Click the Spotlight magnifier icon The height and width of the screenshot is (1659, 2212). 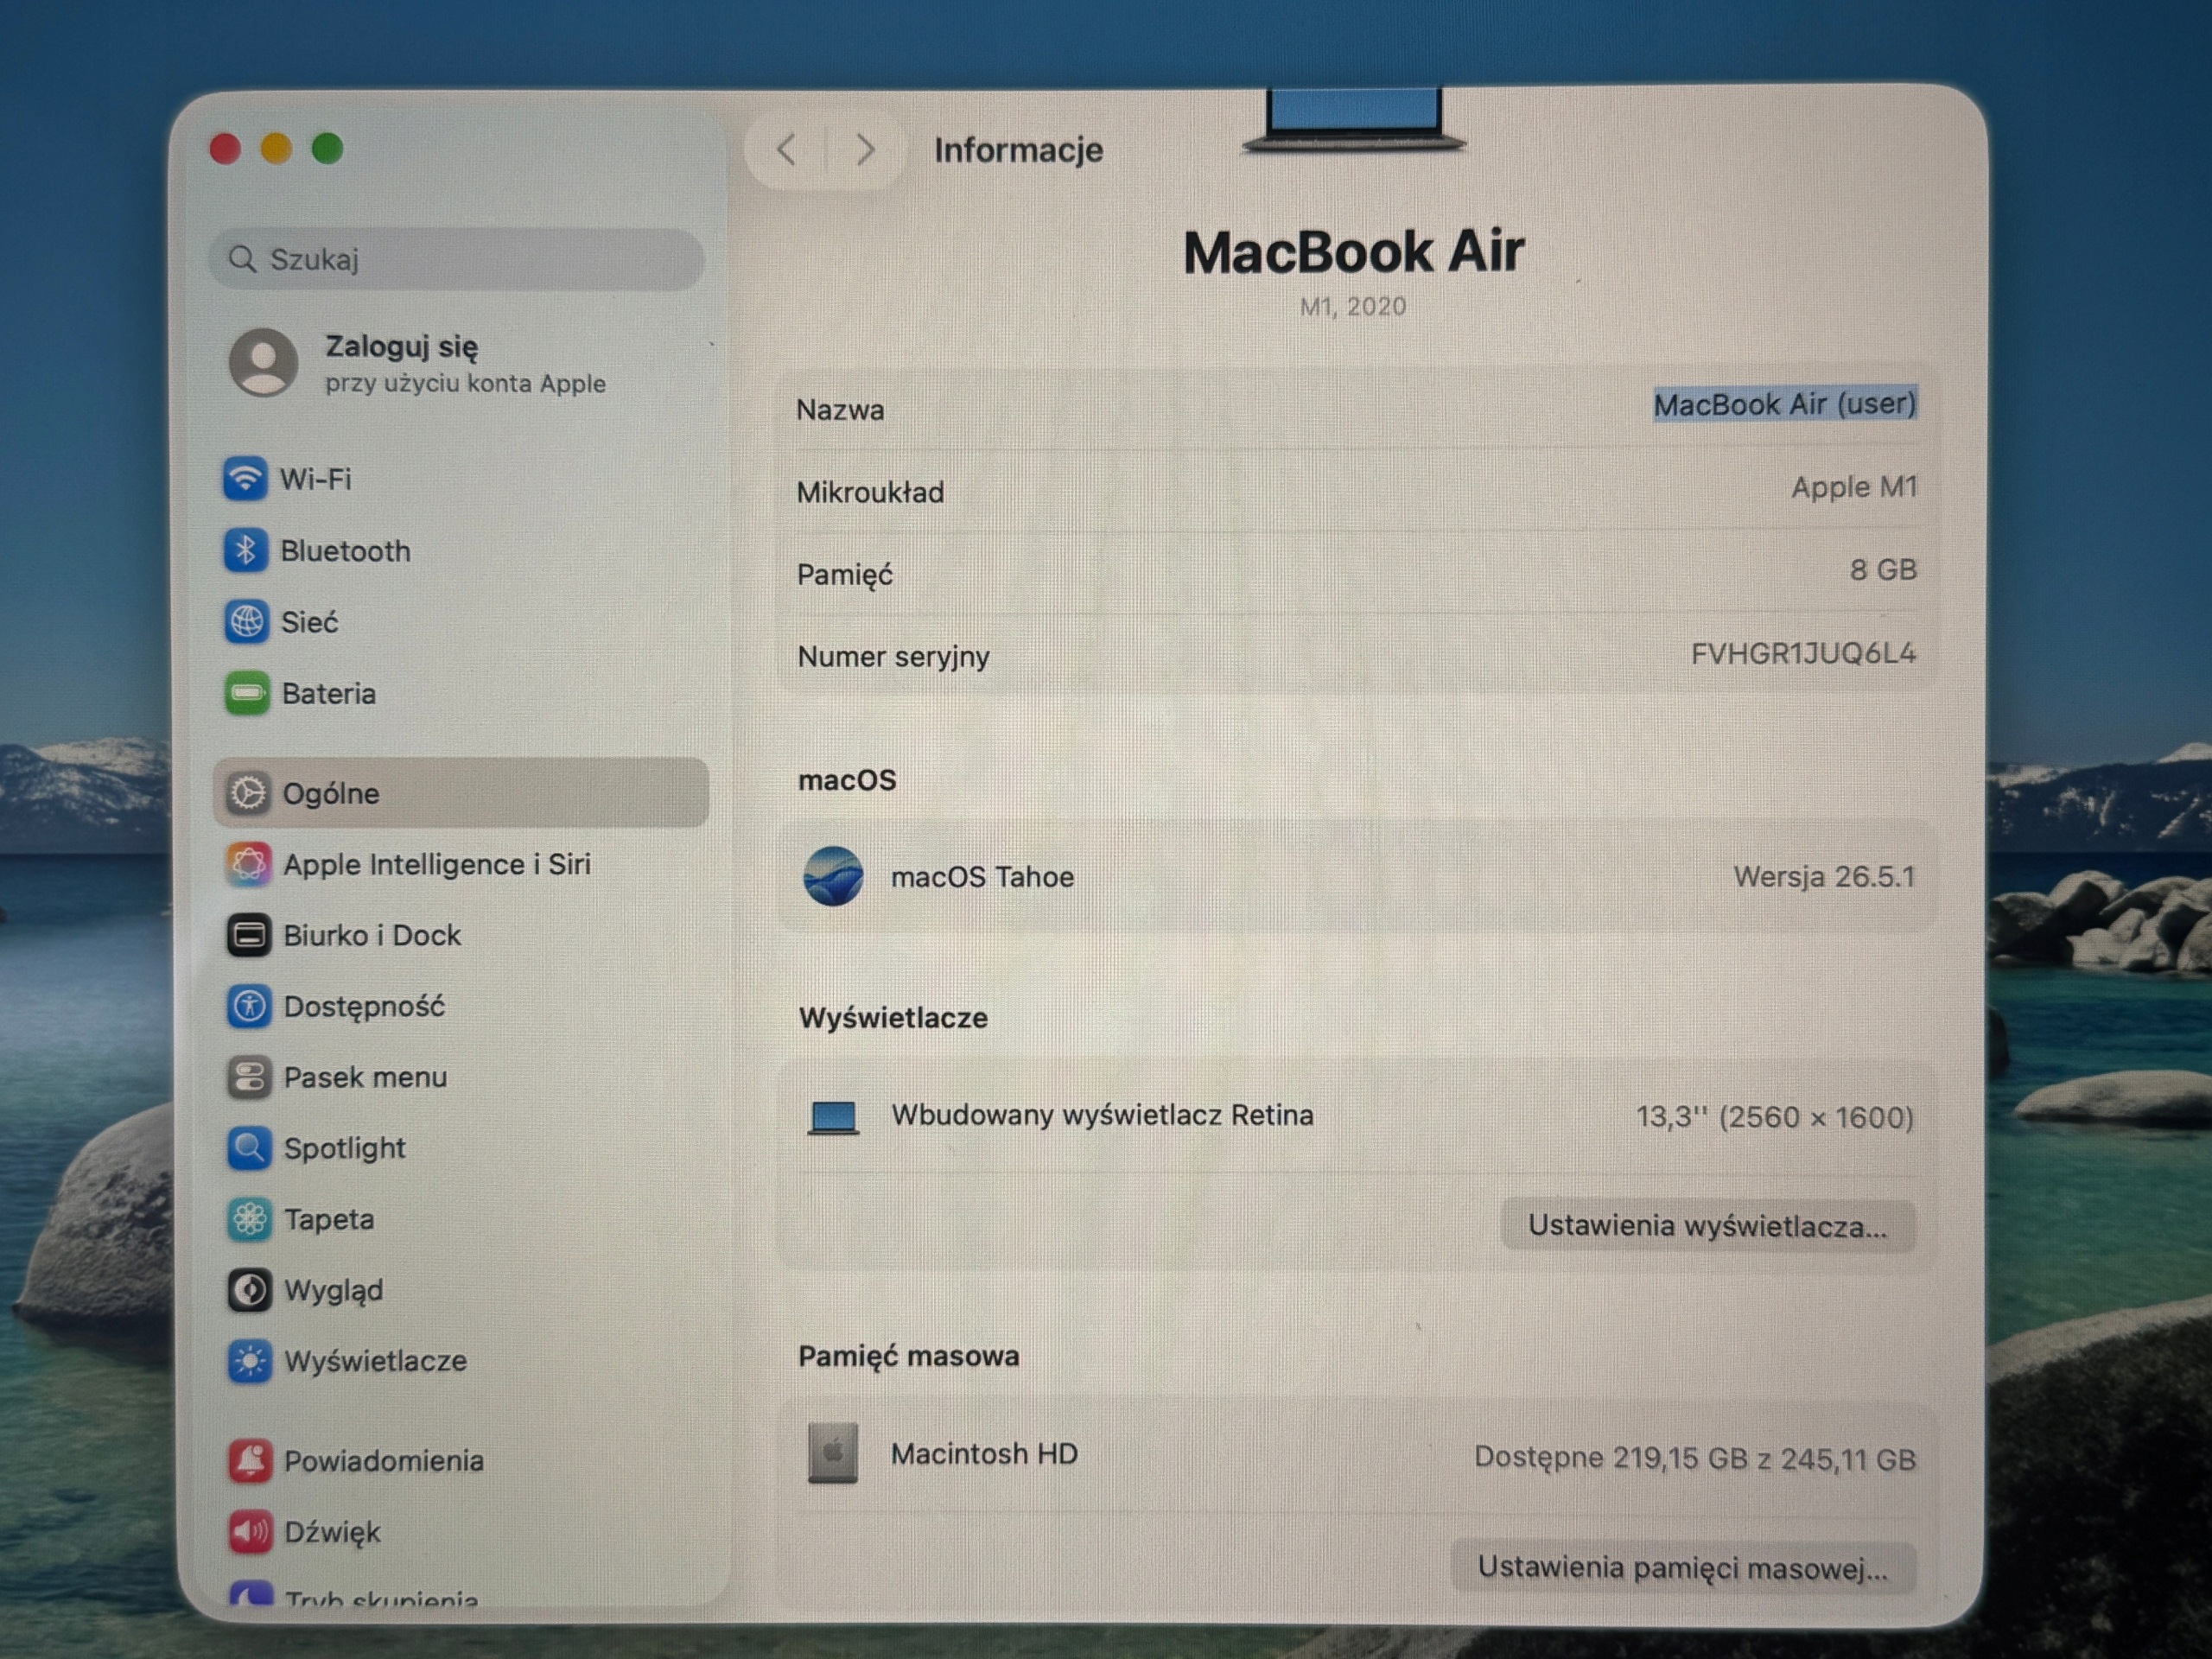(x=249, y=1149)
